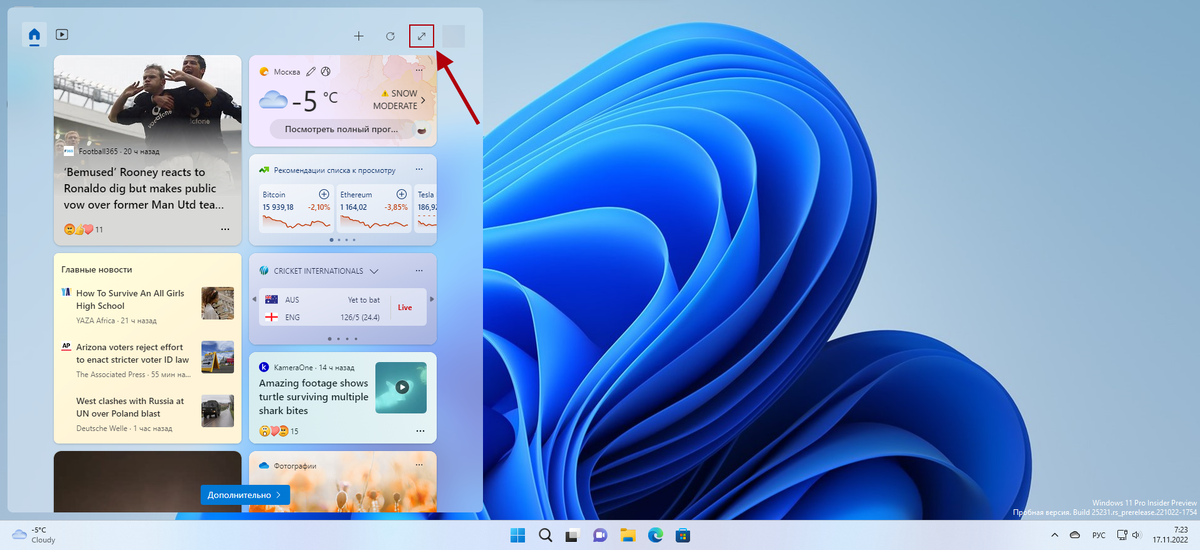Expand widgets panel to full view

point(422,36)
